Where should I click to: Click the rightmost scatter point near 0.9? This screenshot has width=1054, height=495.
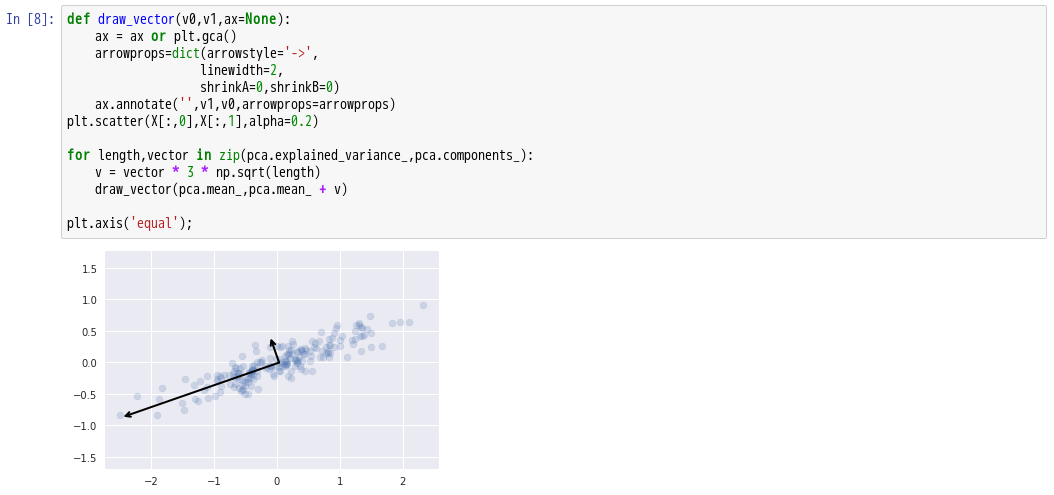tap(423, 305)
